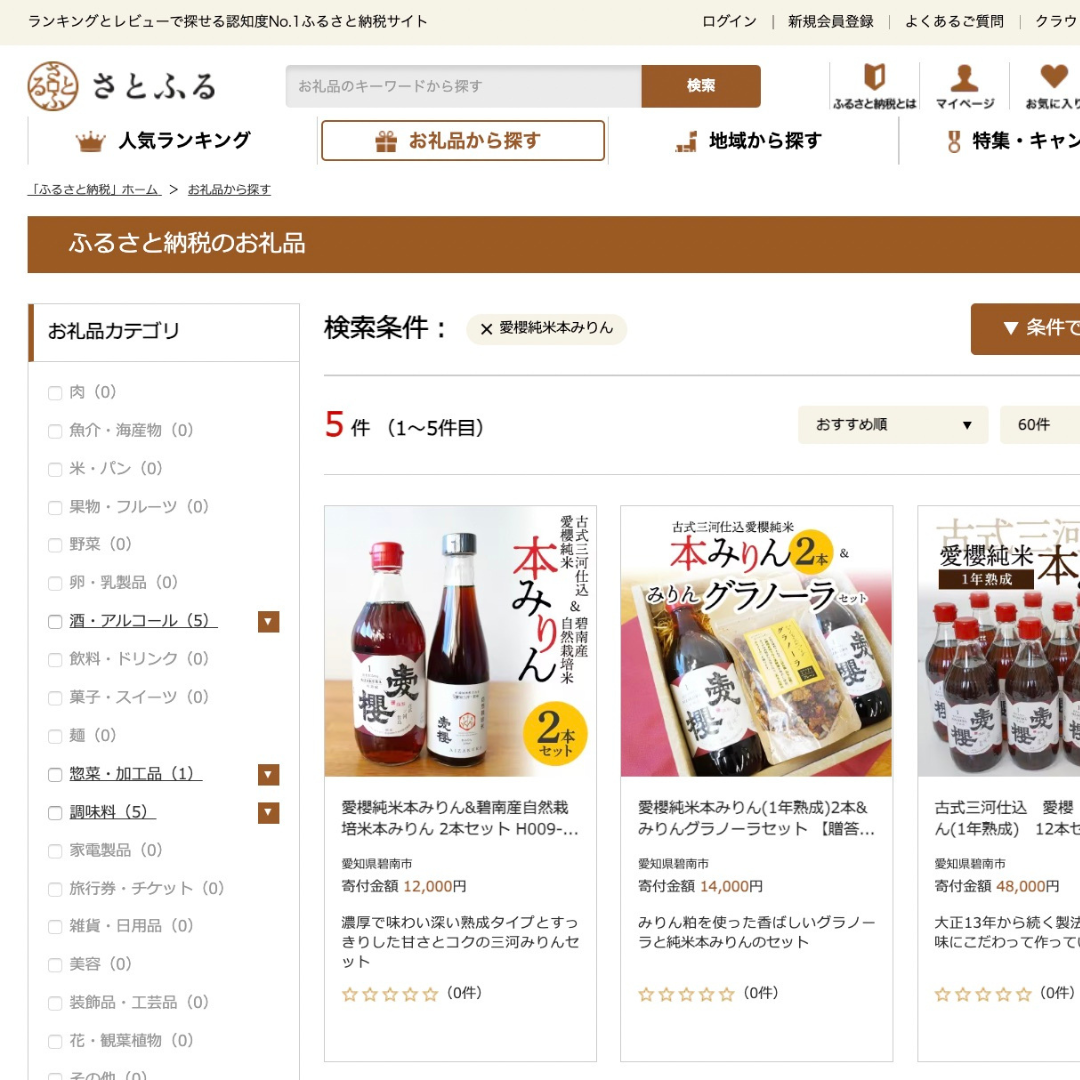Click the お礼品から探す breadcrumb link

(229, 189)
